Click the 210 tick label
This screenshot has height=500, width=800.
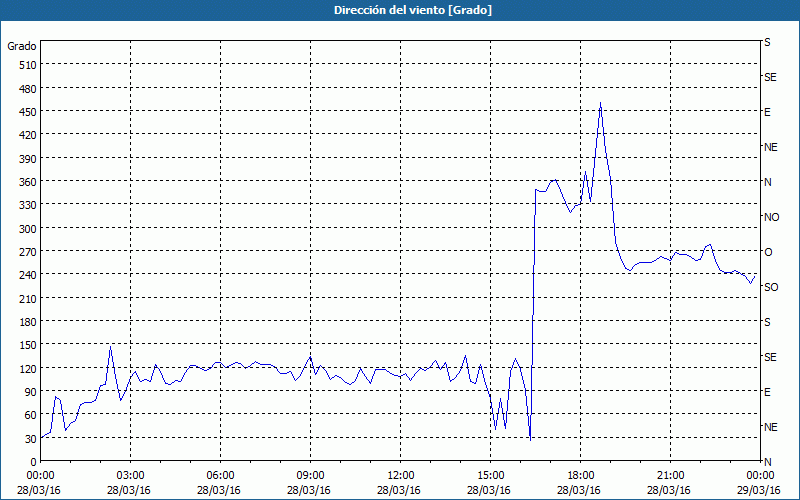point(29,298)
